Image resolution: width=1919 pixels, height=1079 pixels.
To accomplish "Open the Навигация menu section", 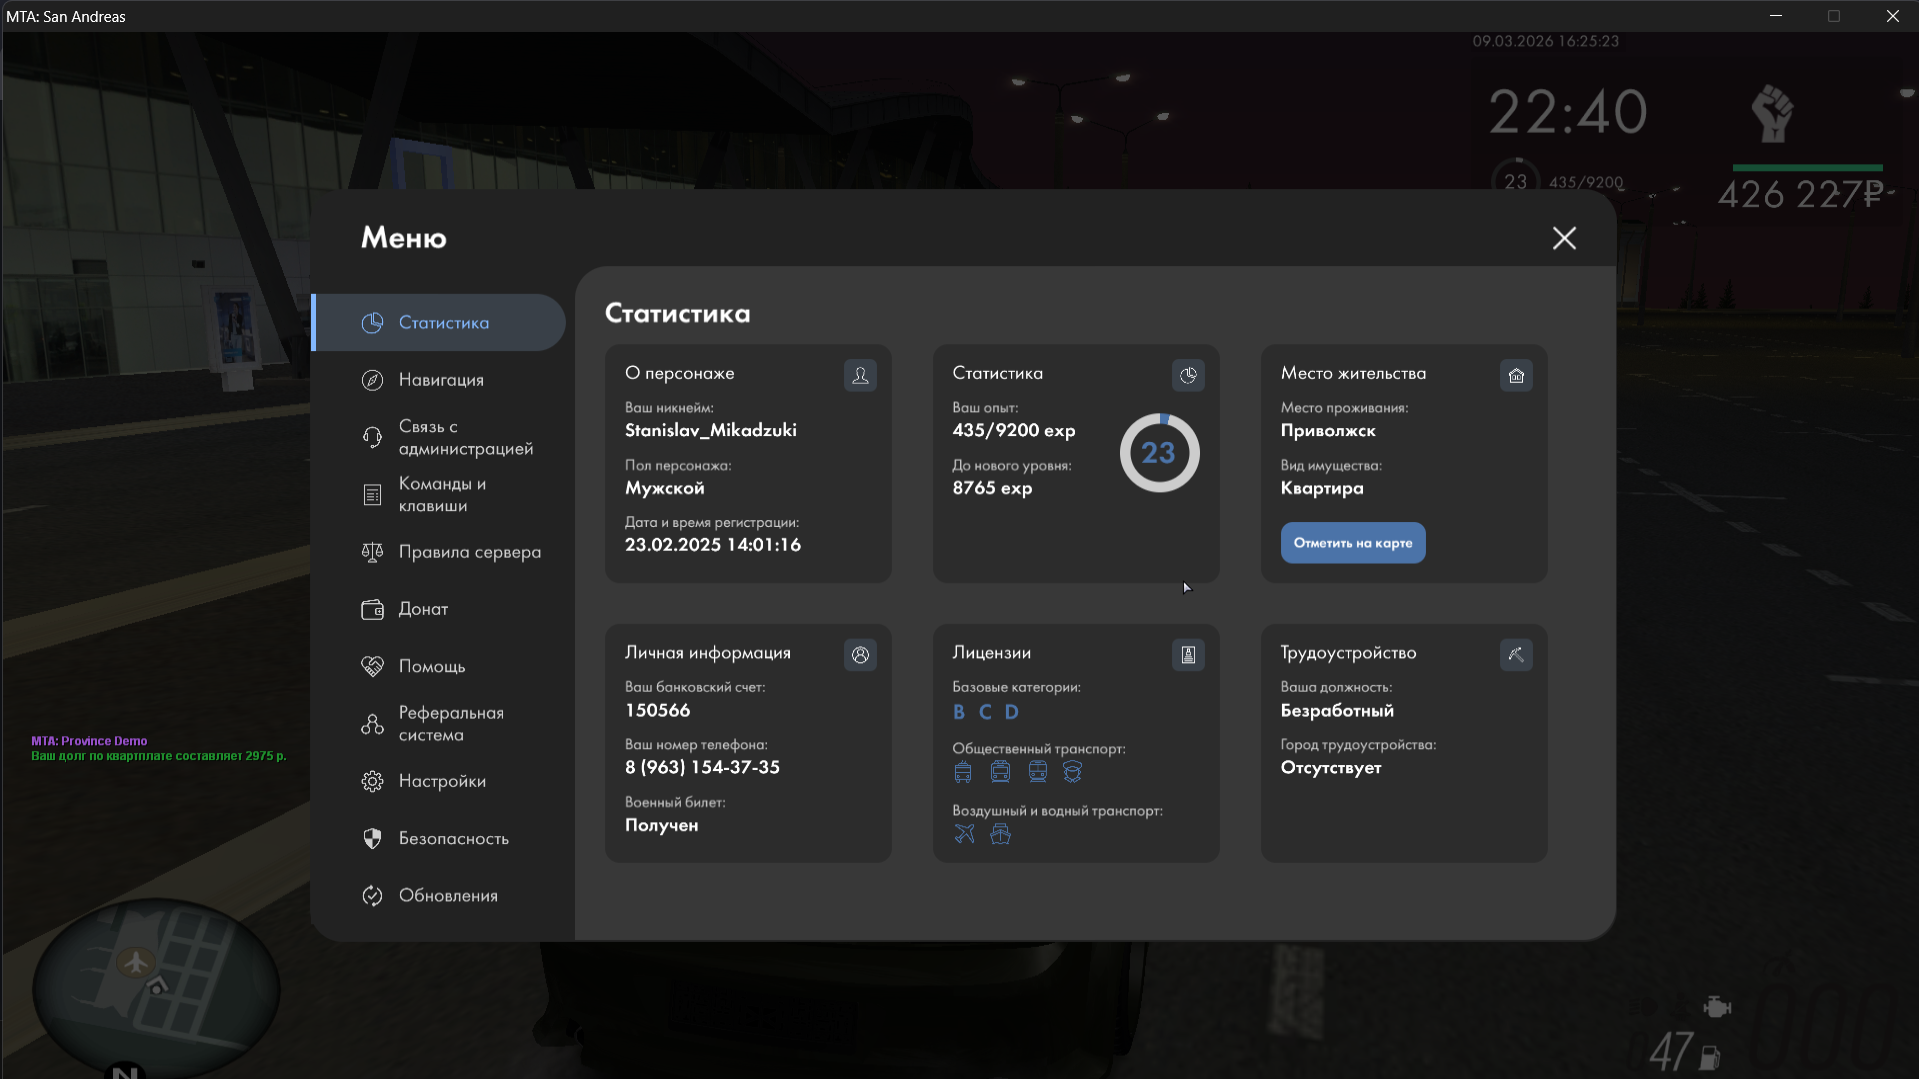I will coord(441,380).
